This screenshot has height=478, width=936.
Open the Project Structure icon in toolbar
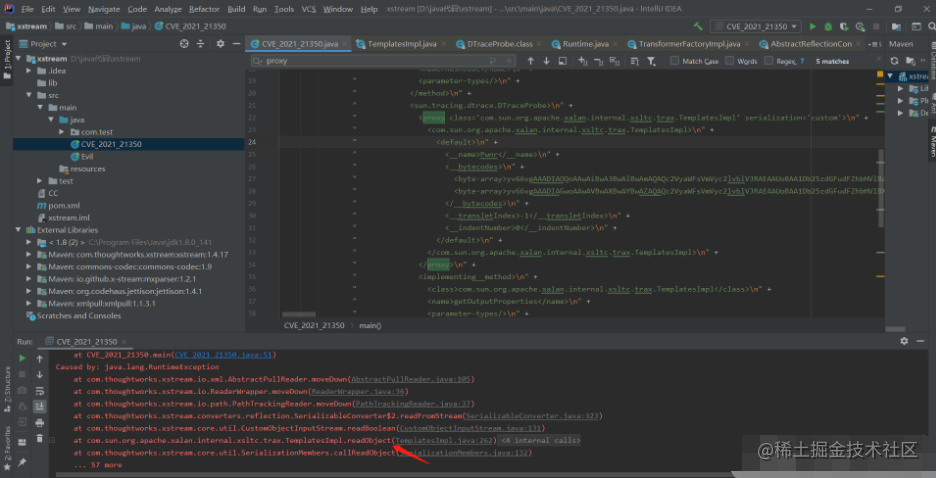coord(896,27)
